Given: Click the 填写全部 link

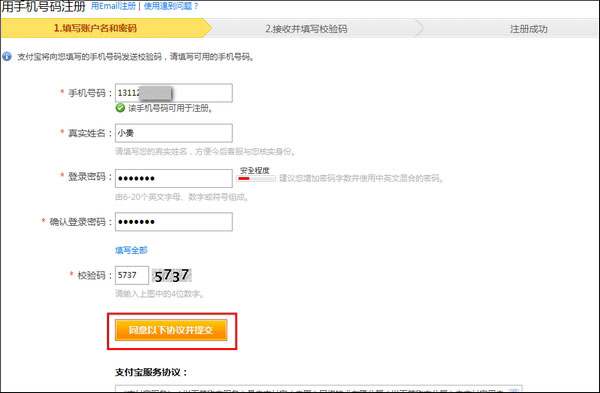Looking at the screenshot, I should click(x=131, y=250).
